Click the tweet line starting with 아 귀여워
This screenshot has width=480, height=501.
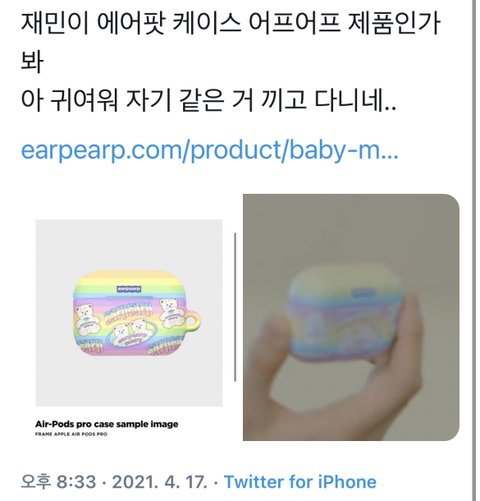click(208, 100)
